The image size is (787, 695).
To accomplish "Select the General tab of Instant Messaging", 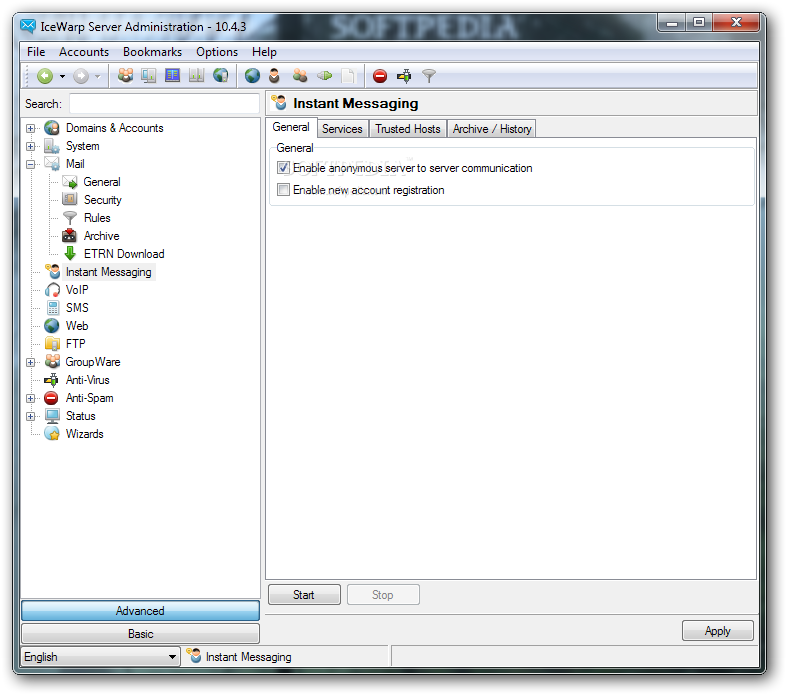I will pos(291,127).
